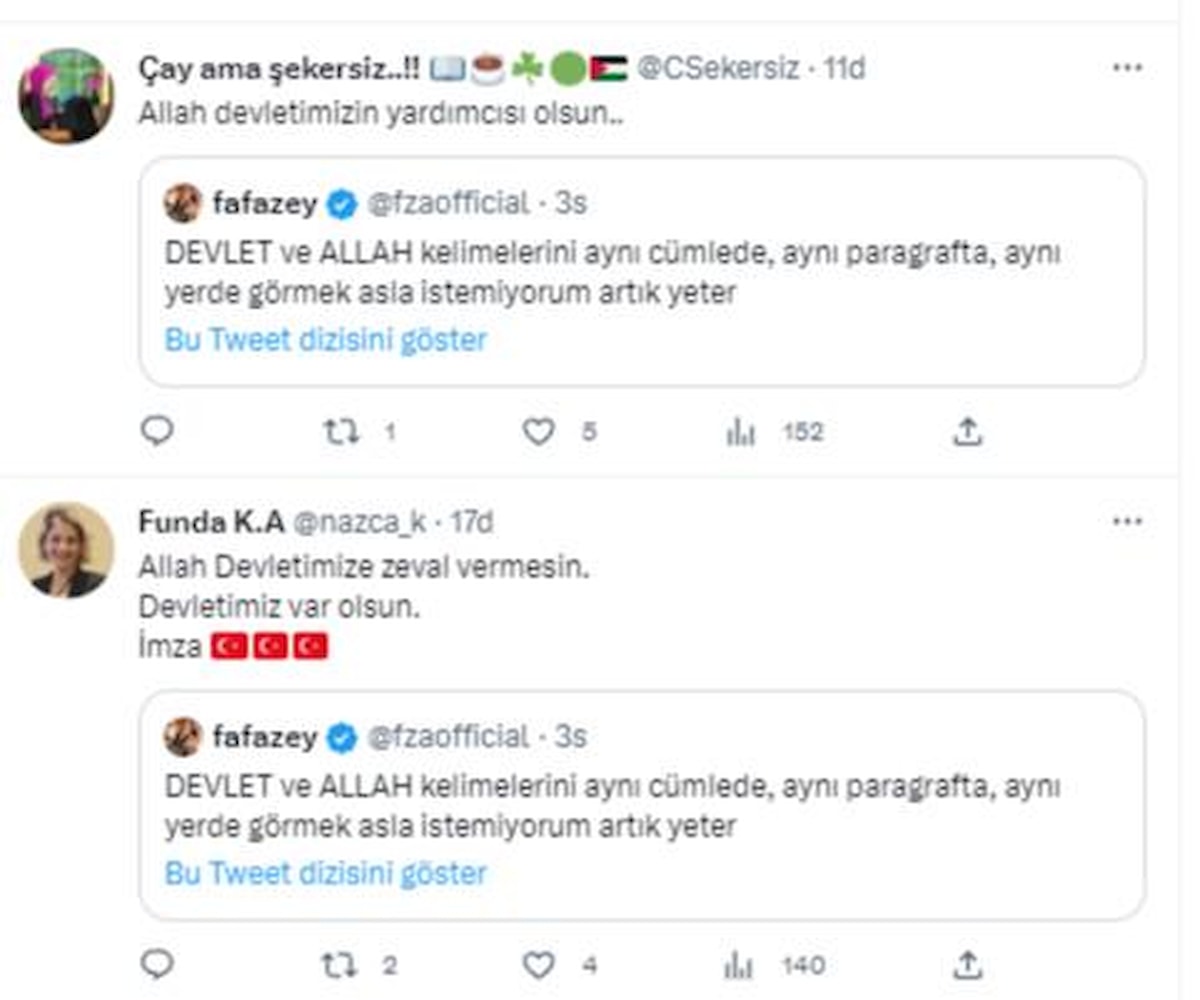The height and width of the screenshot is (1000, 1200).
Task: Retweet the @CSekersiz tweet
Action: coord(341,431)
